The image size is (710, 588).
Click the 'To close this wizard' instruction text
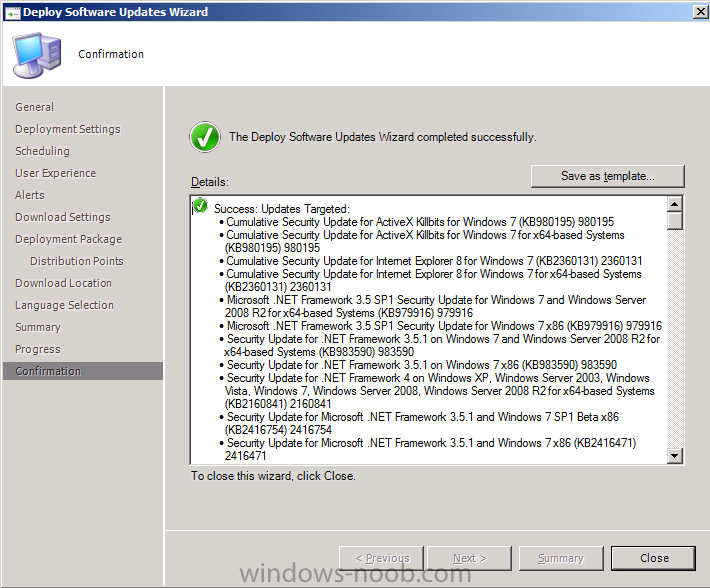click(x=273, y=476)
